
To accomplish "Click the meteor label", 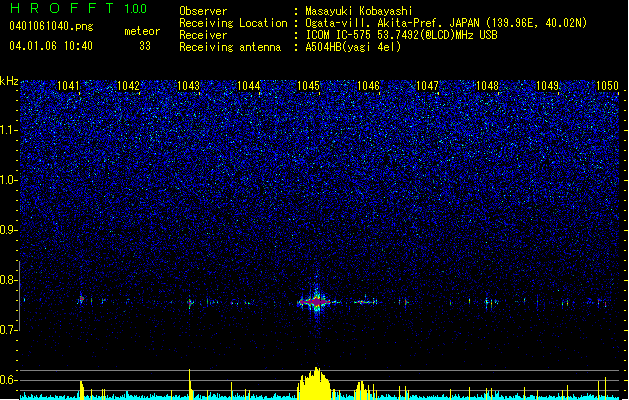I will point(142,31).
